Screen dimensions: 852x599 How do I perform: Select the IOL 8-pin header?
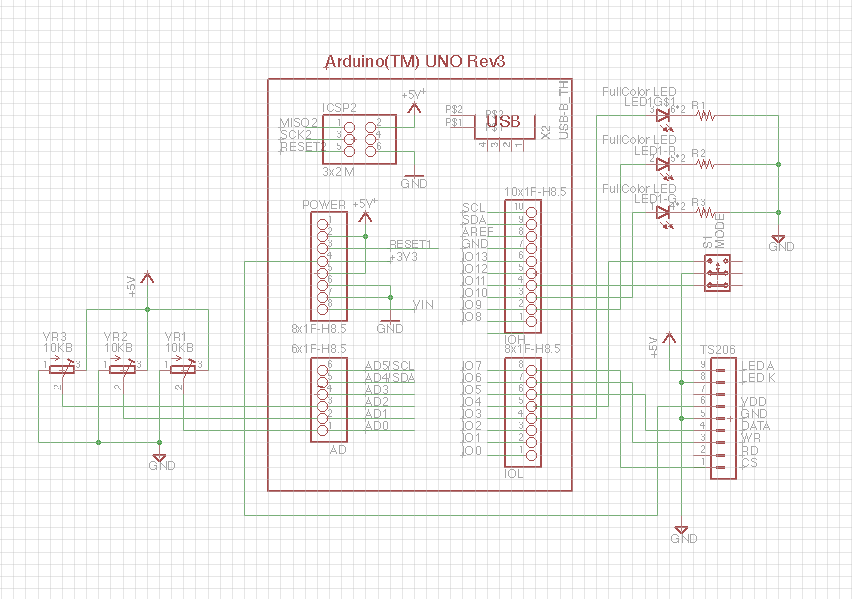(x=523, y=412)
